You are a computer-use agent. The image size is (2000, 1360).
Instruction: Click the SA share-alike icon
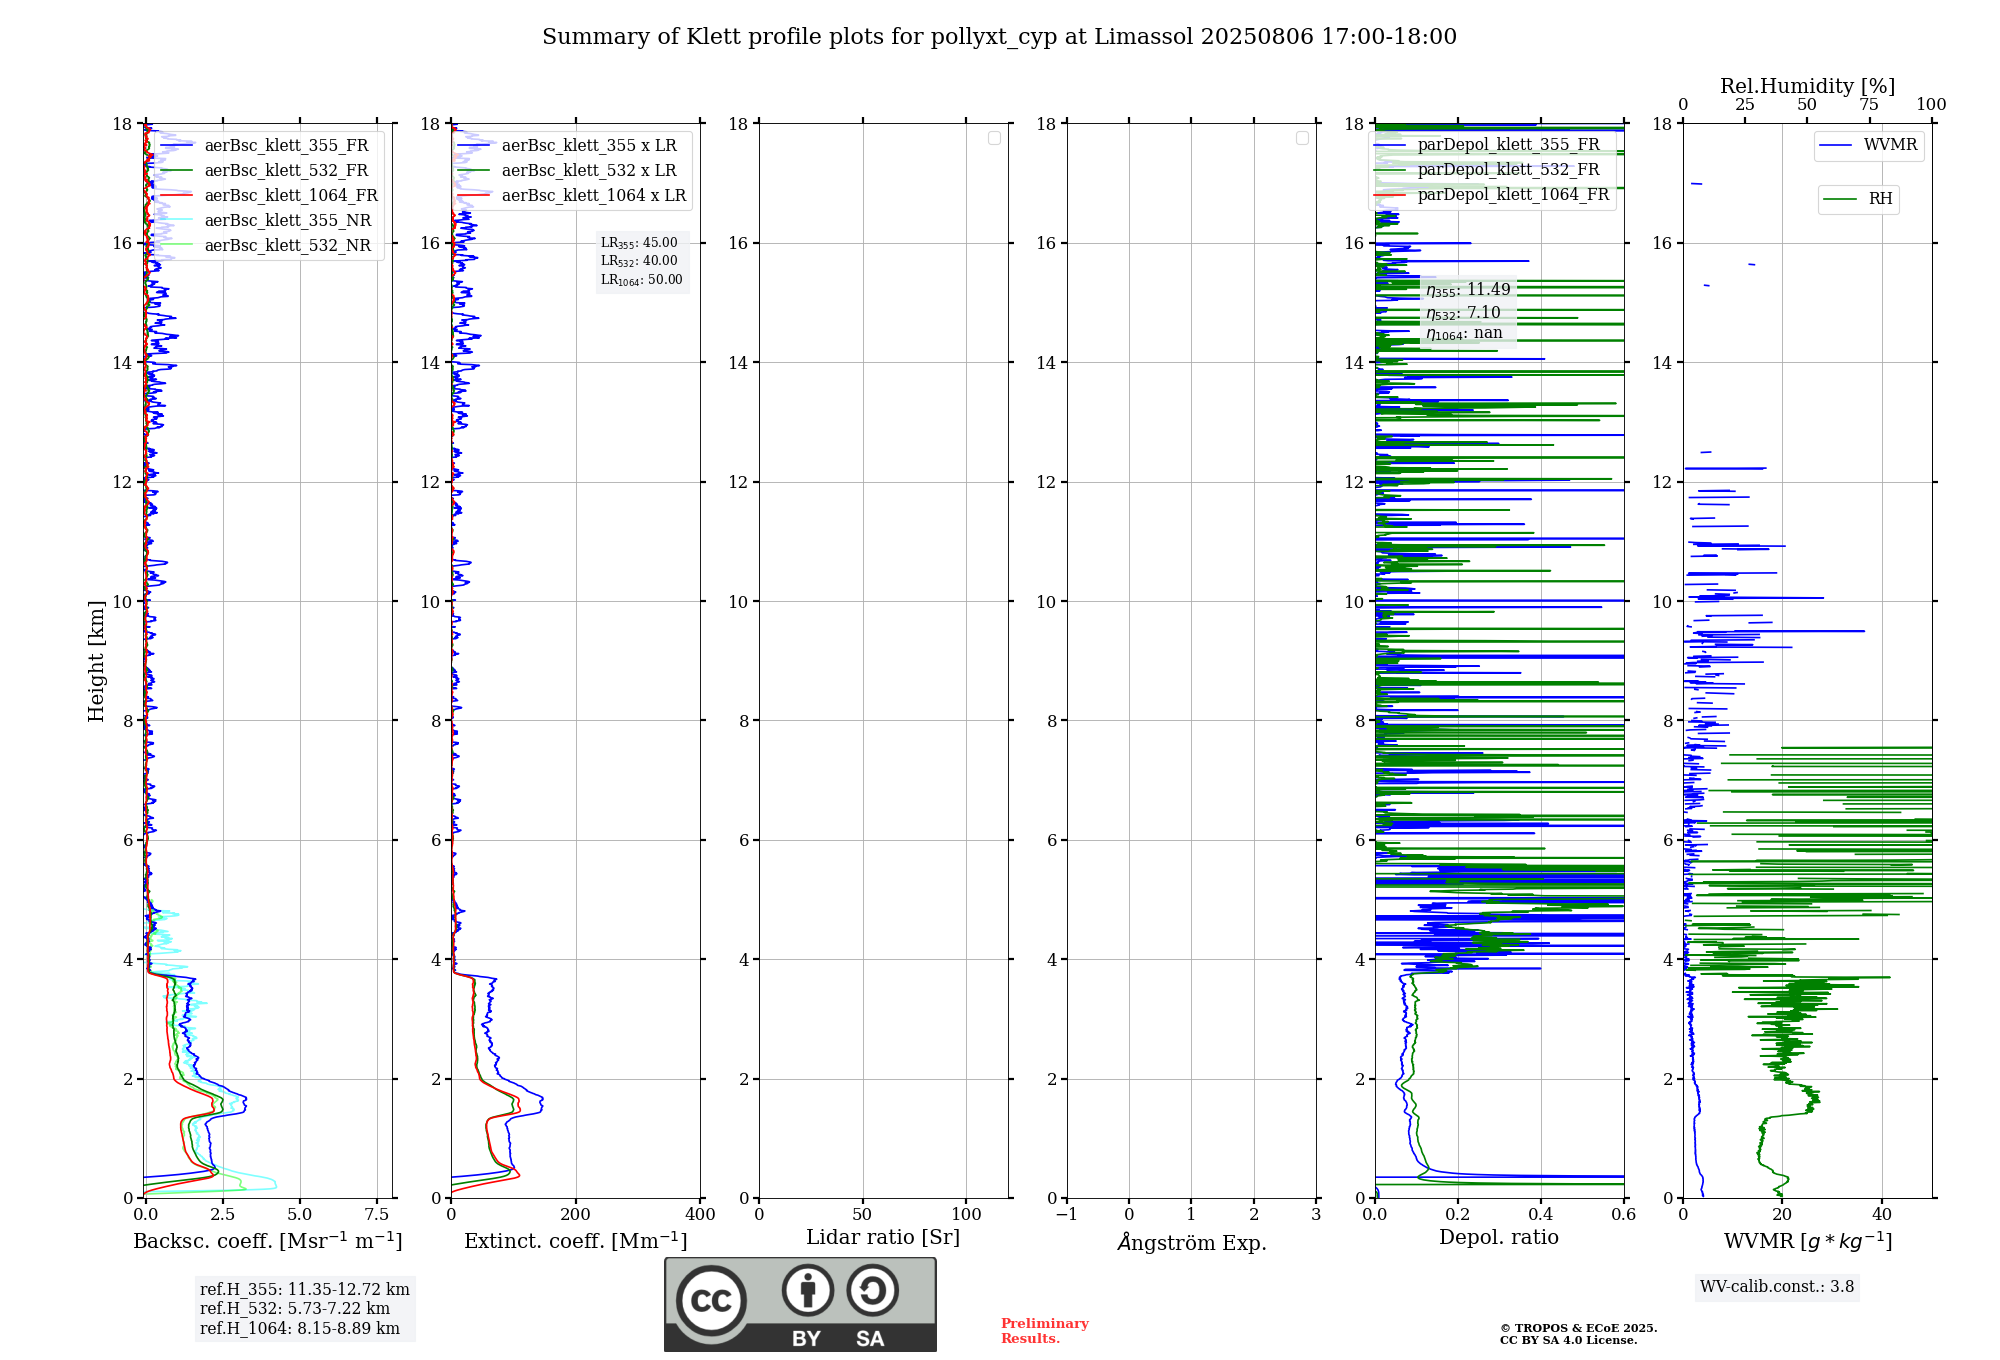click(872, 1290)
